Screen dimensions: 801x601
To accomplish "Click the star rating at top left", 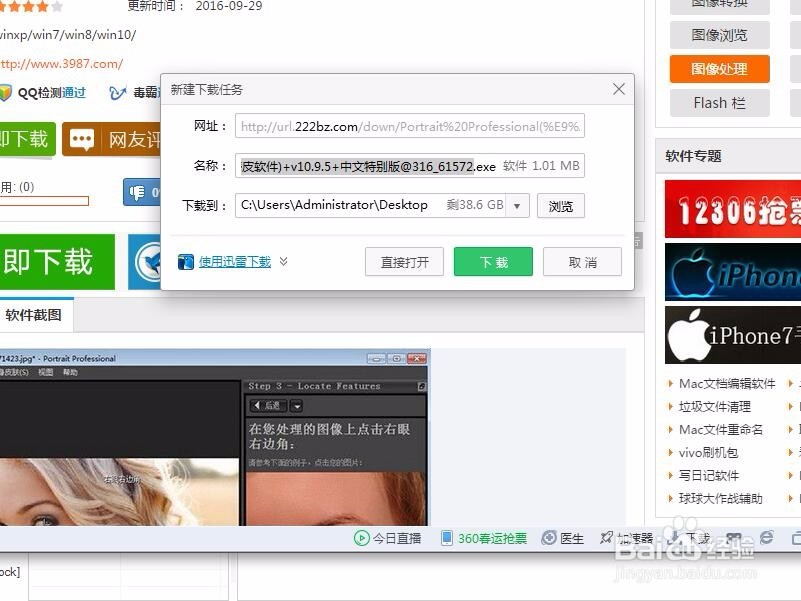I will click(31, 6).
